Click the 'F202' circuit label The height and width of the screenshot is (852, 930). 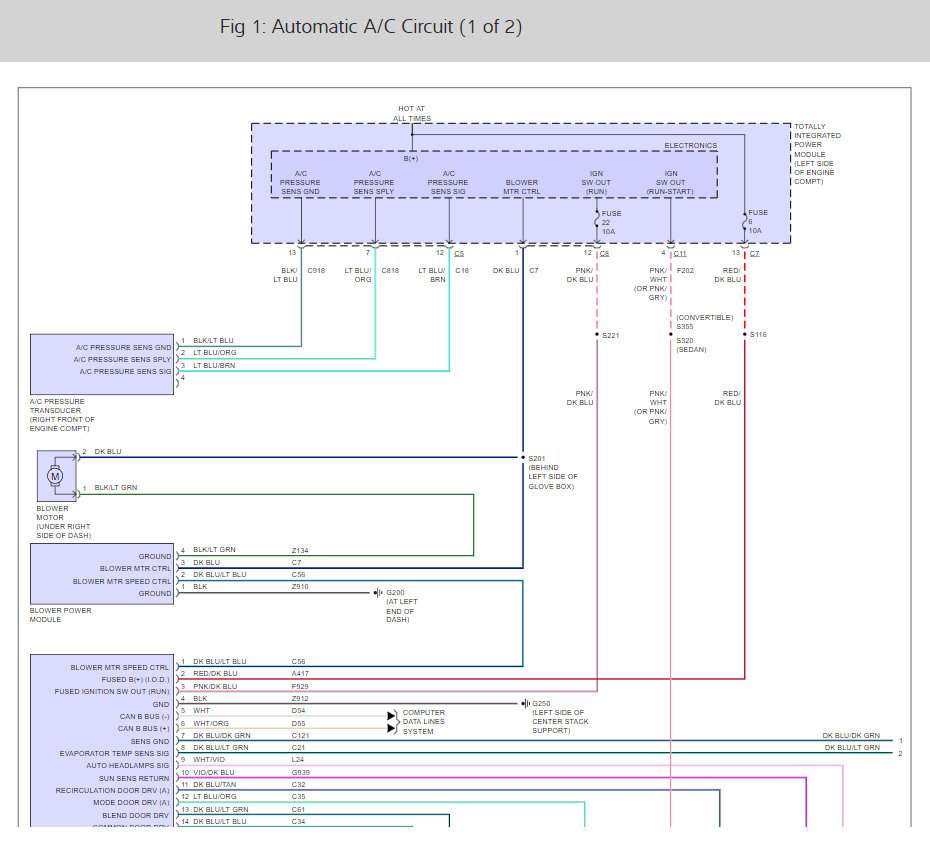(x=685, y=271)
